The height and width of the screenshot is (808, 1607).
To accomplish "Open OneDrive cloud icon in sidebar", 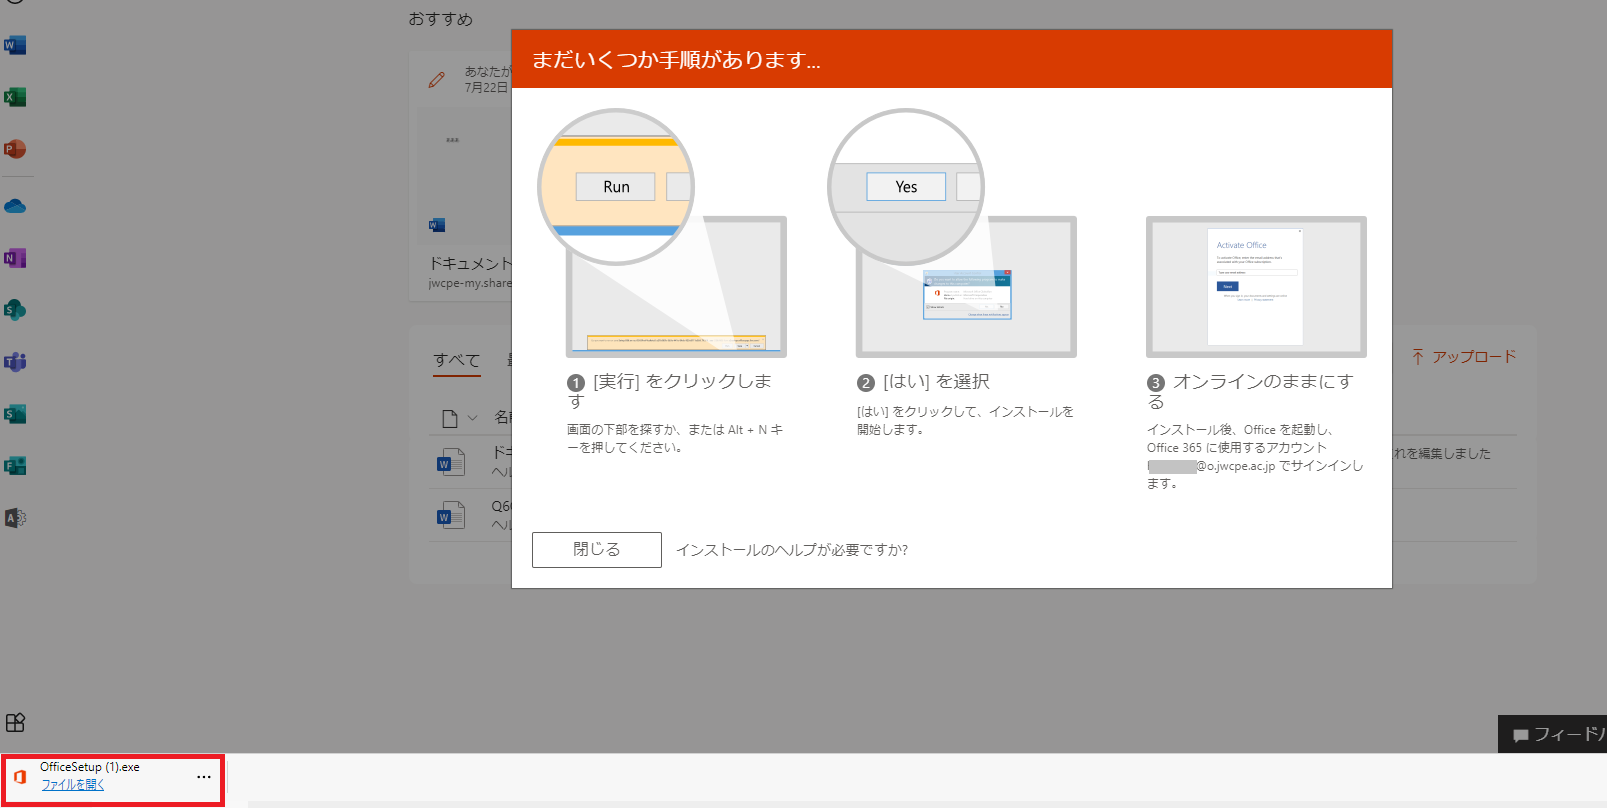I will 14,207.
